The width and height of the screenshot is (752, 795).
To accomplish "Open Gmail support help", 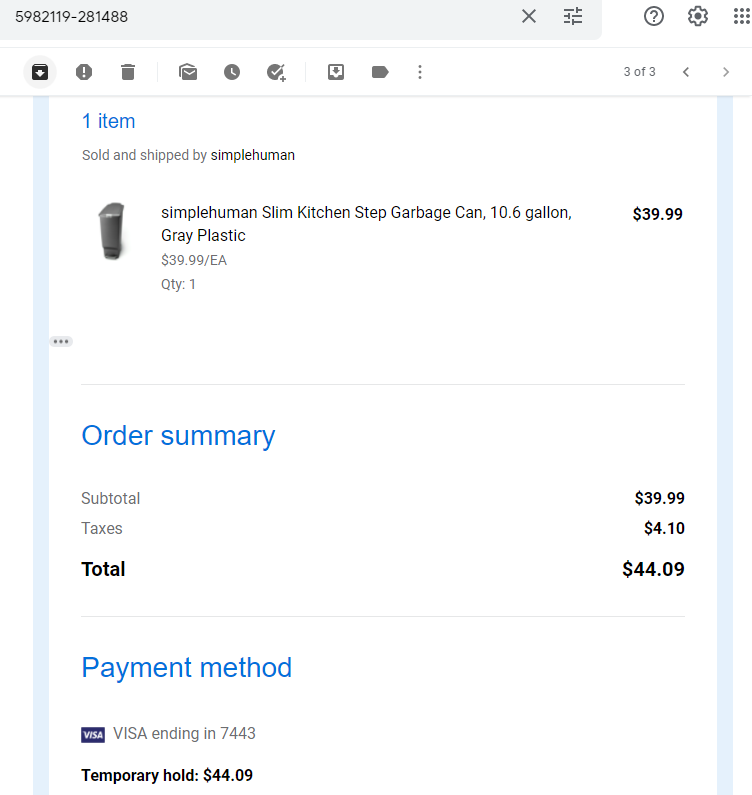I will coord(654,16).
